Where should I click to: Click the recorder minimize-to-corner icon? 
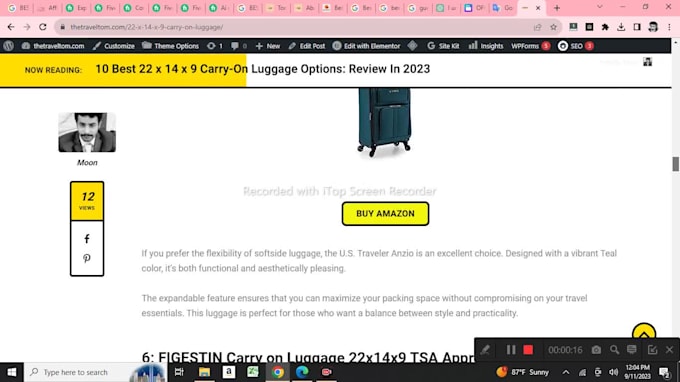(652, 349)
